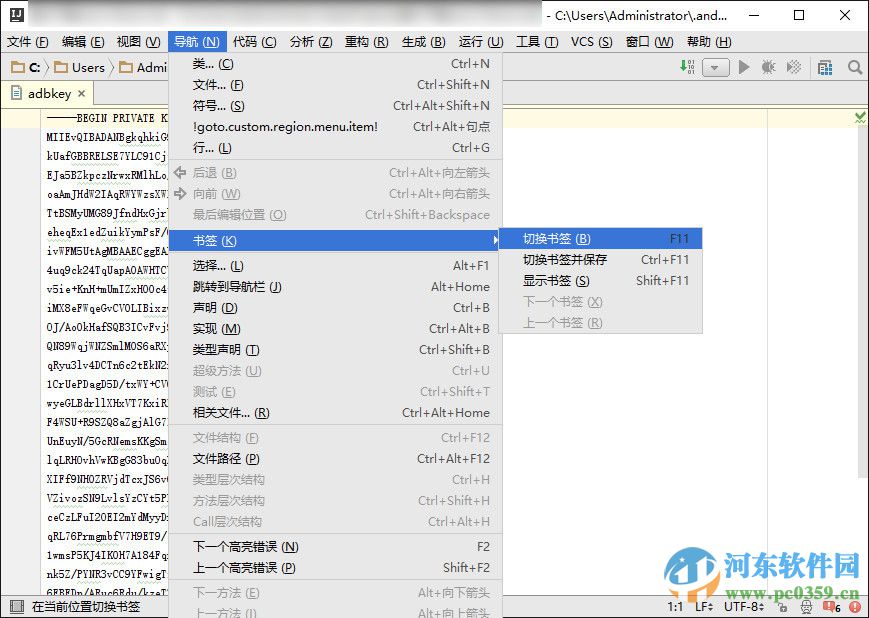Open the run configuration dropdown
Viewport: 869px width, 618px height.
point(714,67)
